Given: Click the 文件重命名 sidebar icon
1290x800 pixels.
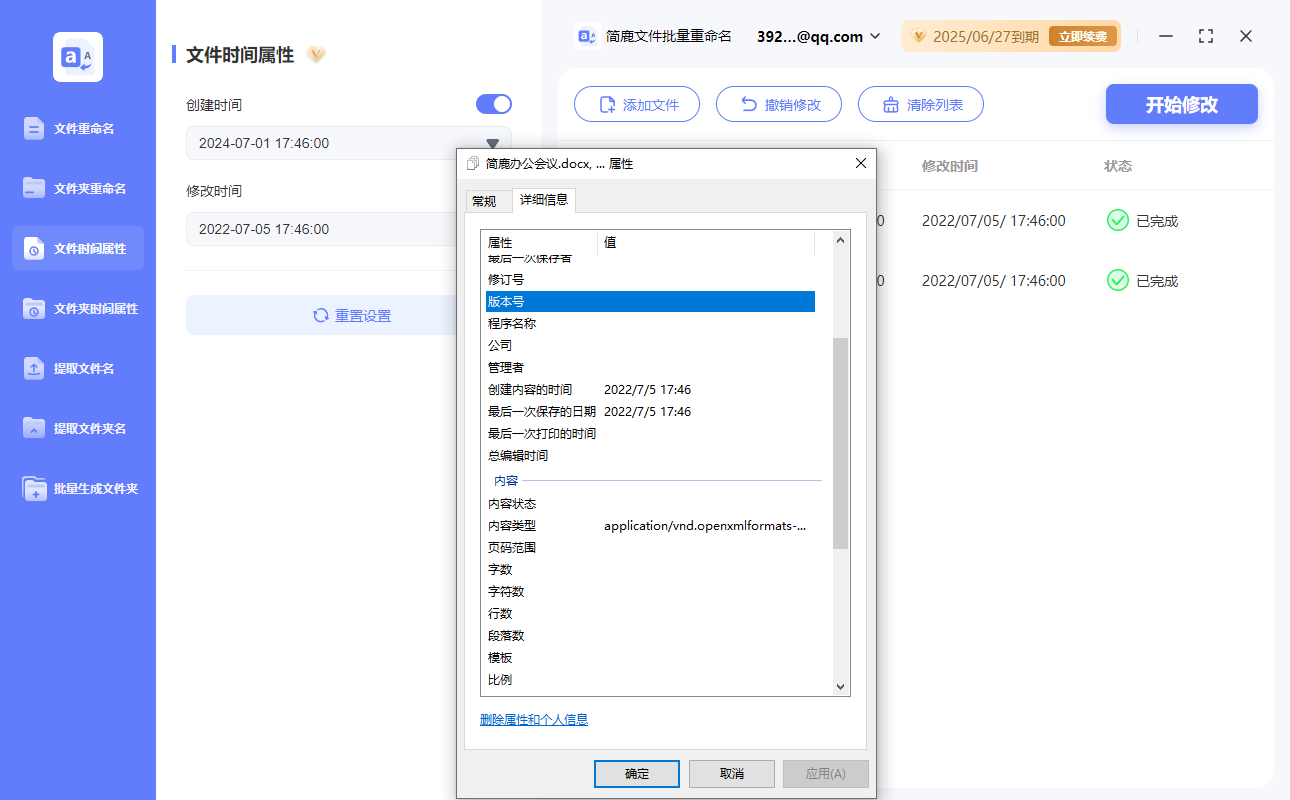Looking at the screenshot, I should 34,128.
